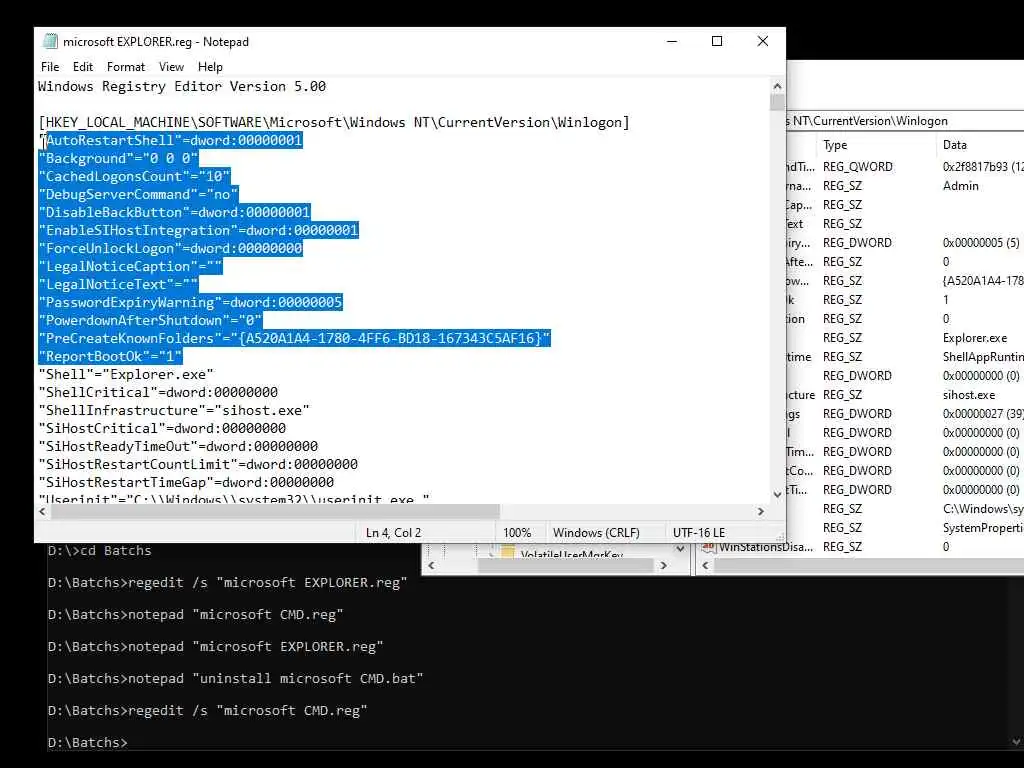
Task: Minimize the Notepad window
Action: click(x=672, y=41)
